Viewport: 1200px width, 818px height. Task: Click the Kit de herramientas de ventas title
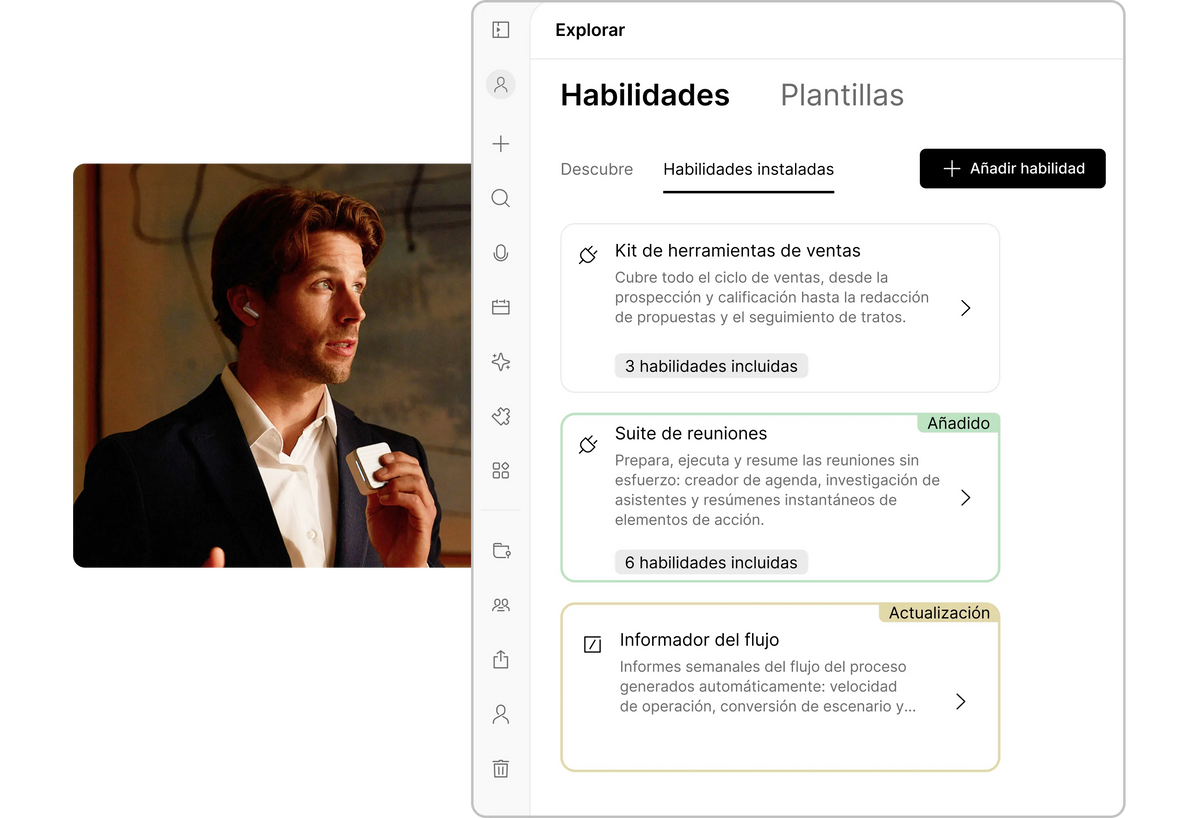click(738, 251)
